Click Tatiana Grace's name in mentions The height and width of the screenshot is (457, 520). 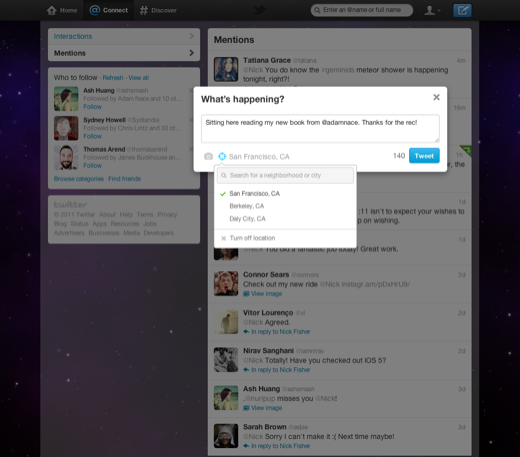tap(267, 60)
